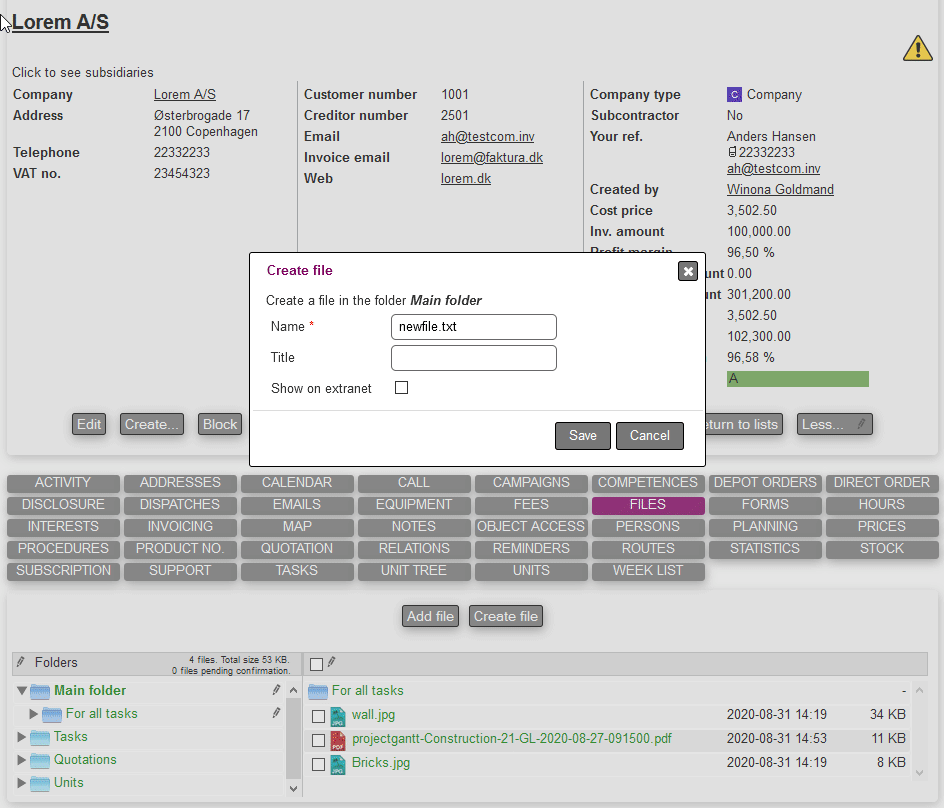This screenshot has width=944, height=808.
Task: Switch to the CALENDAR tab
Action: coord(297,482)
